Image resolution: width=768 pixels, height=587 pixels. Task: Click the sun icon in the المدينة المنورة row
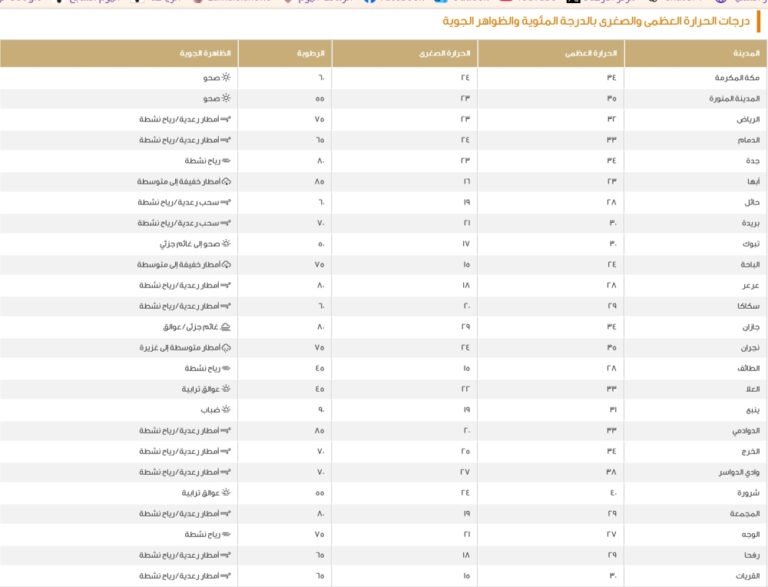click(226, 98)
